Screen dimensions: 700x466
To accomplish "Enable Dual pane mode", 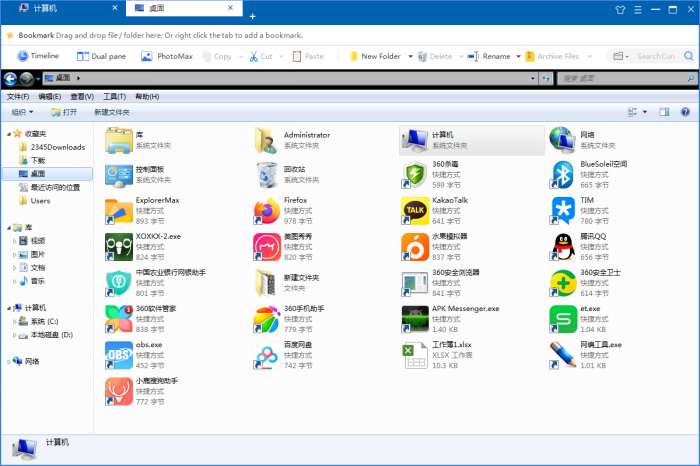I will coord(101,56).
